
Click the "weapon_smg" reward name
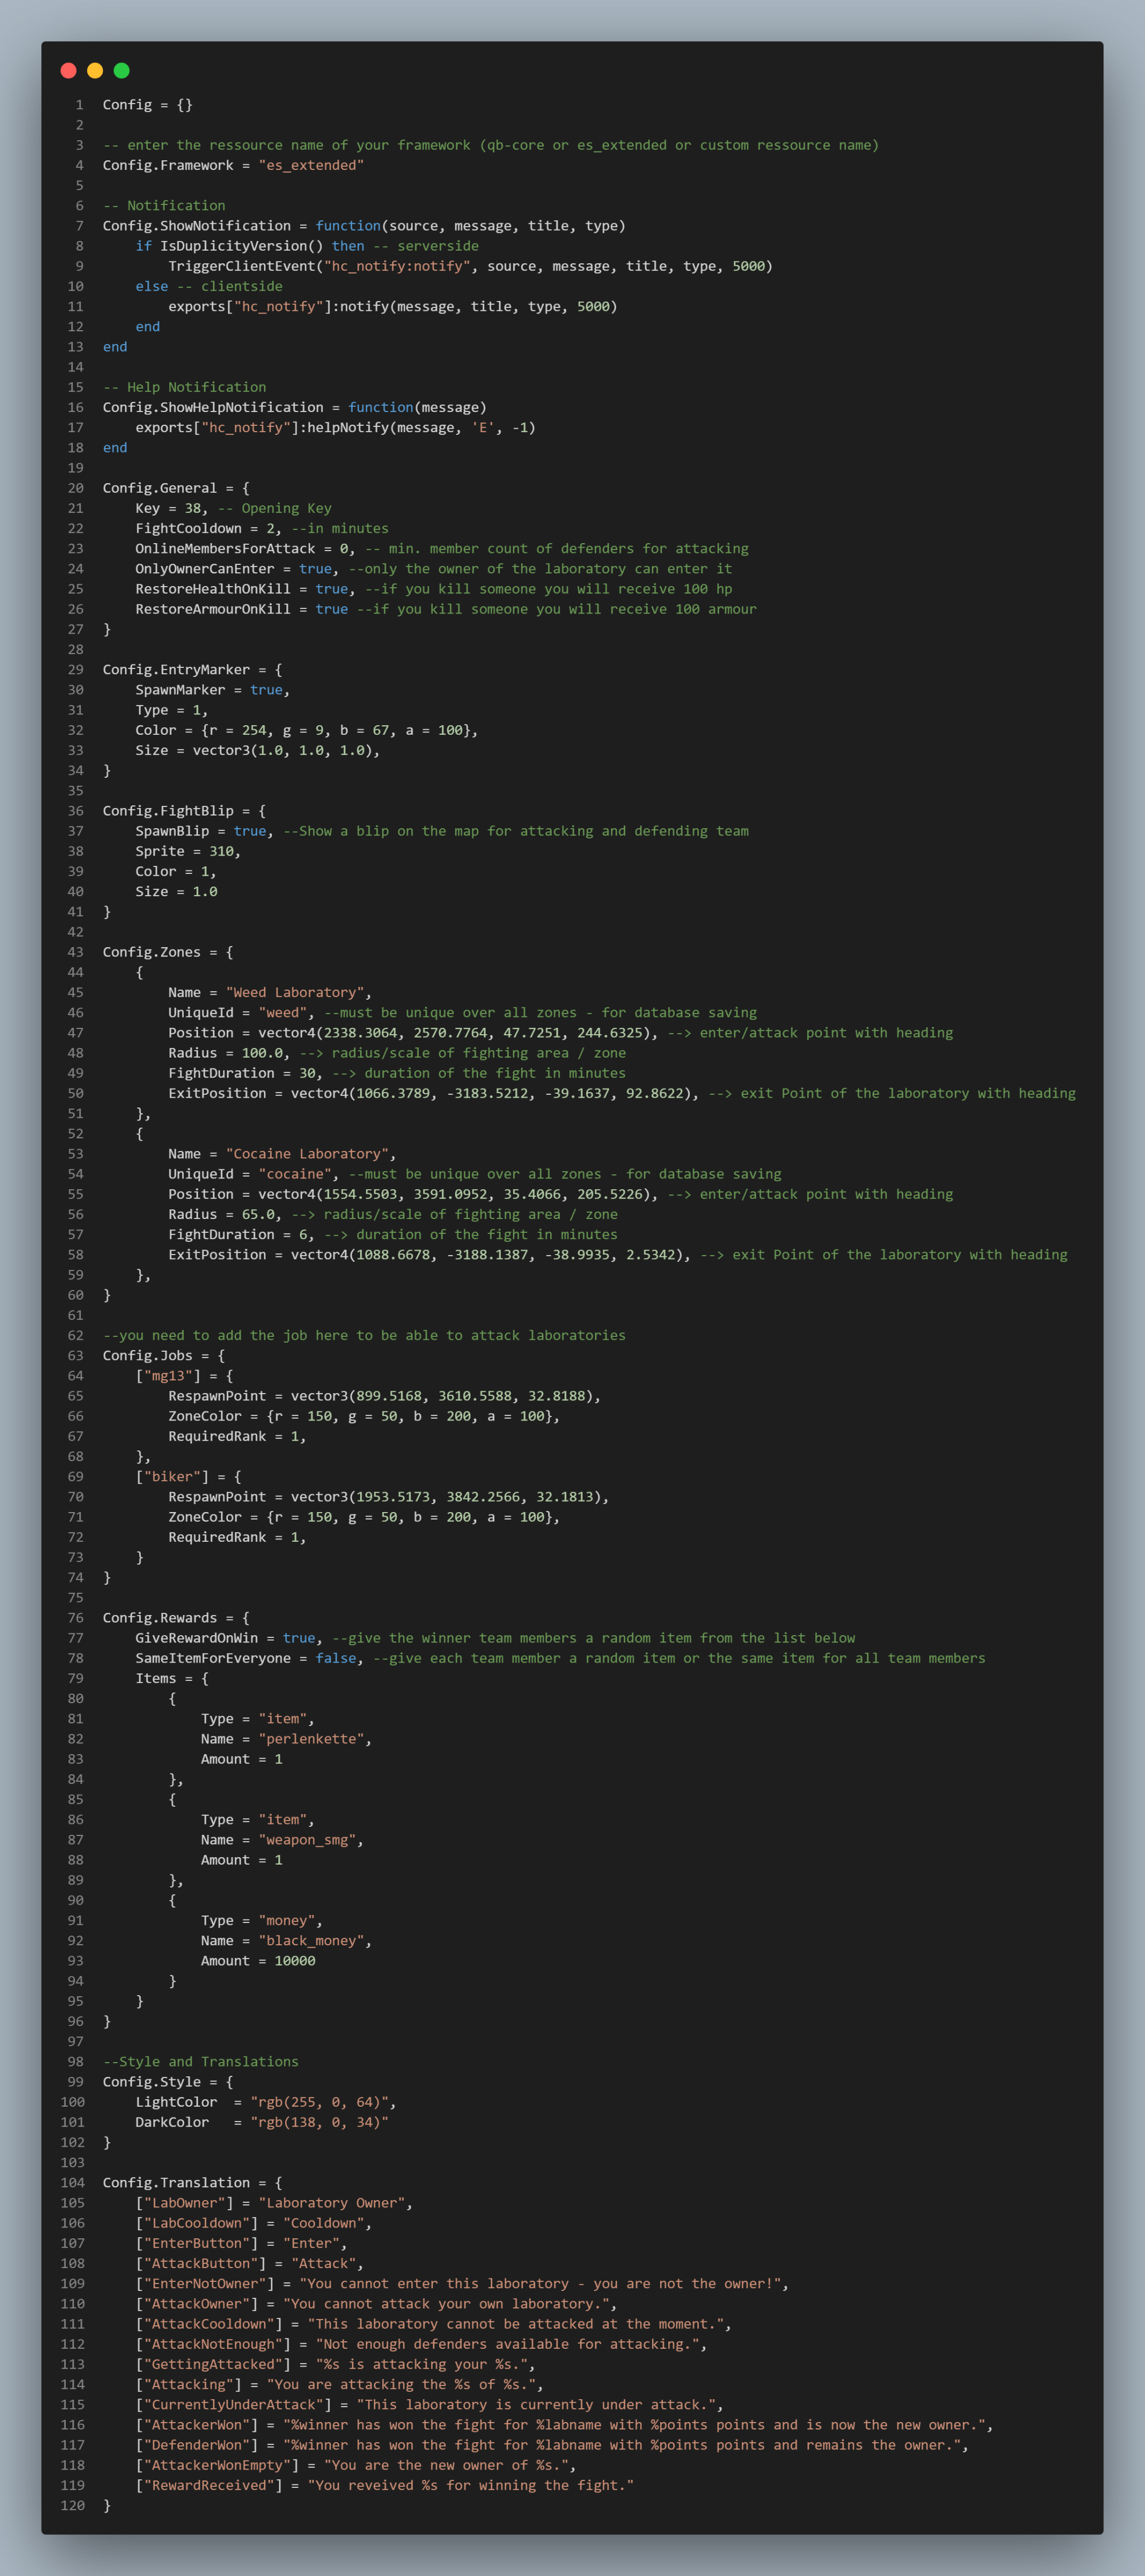point(307,1840)
